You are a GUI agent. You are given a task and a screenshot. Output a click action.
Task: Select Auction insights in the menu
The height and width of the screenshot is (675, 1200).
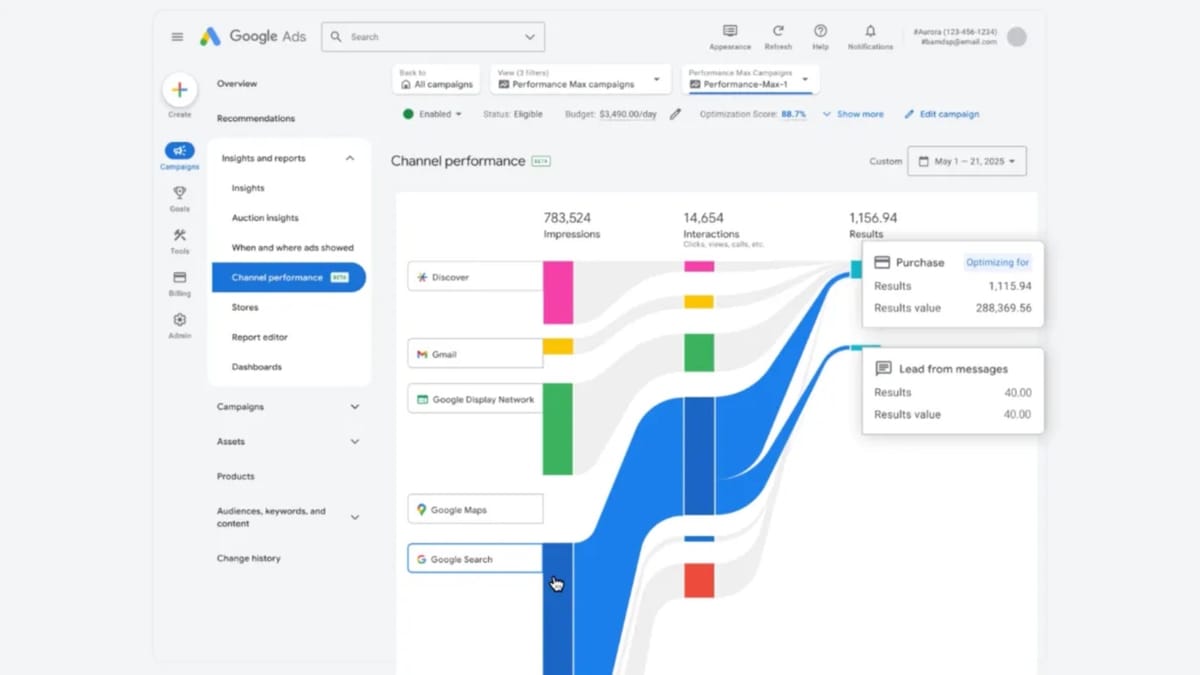(265, 218)
